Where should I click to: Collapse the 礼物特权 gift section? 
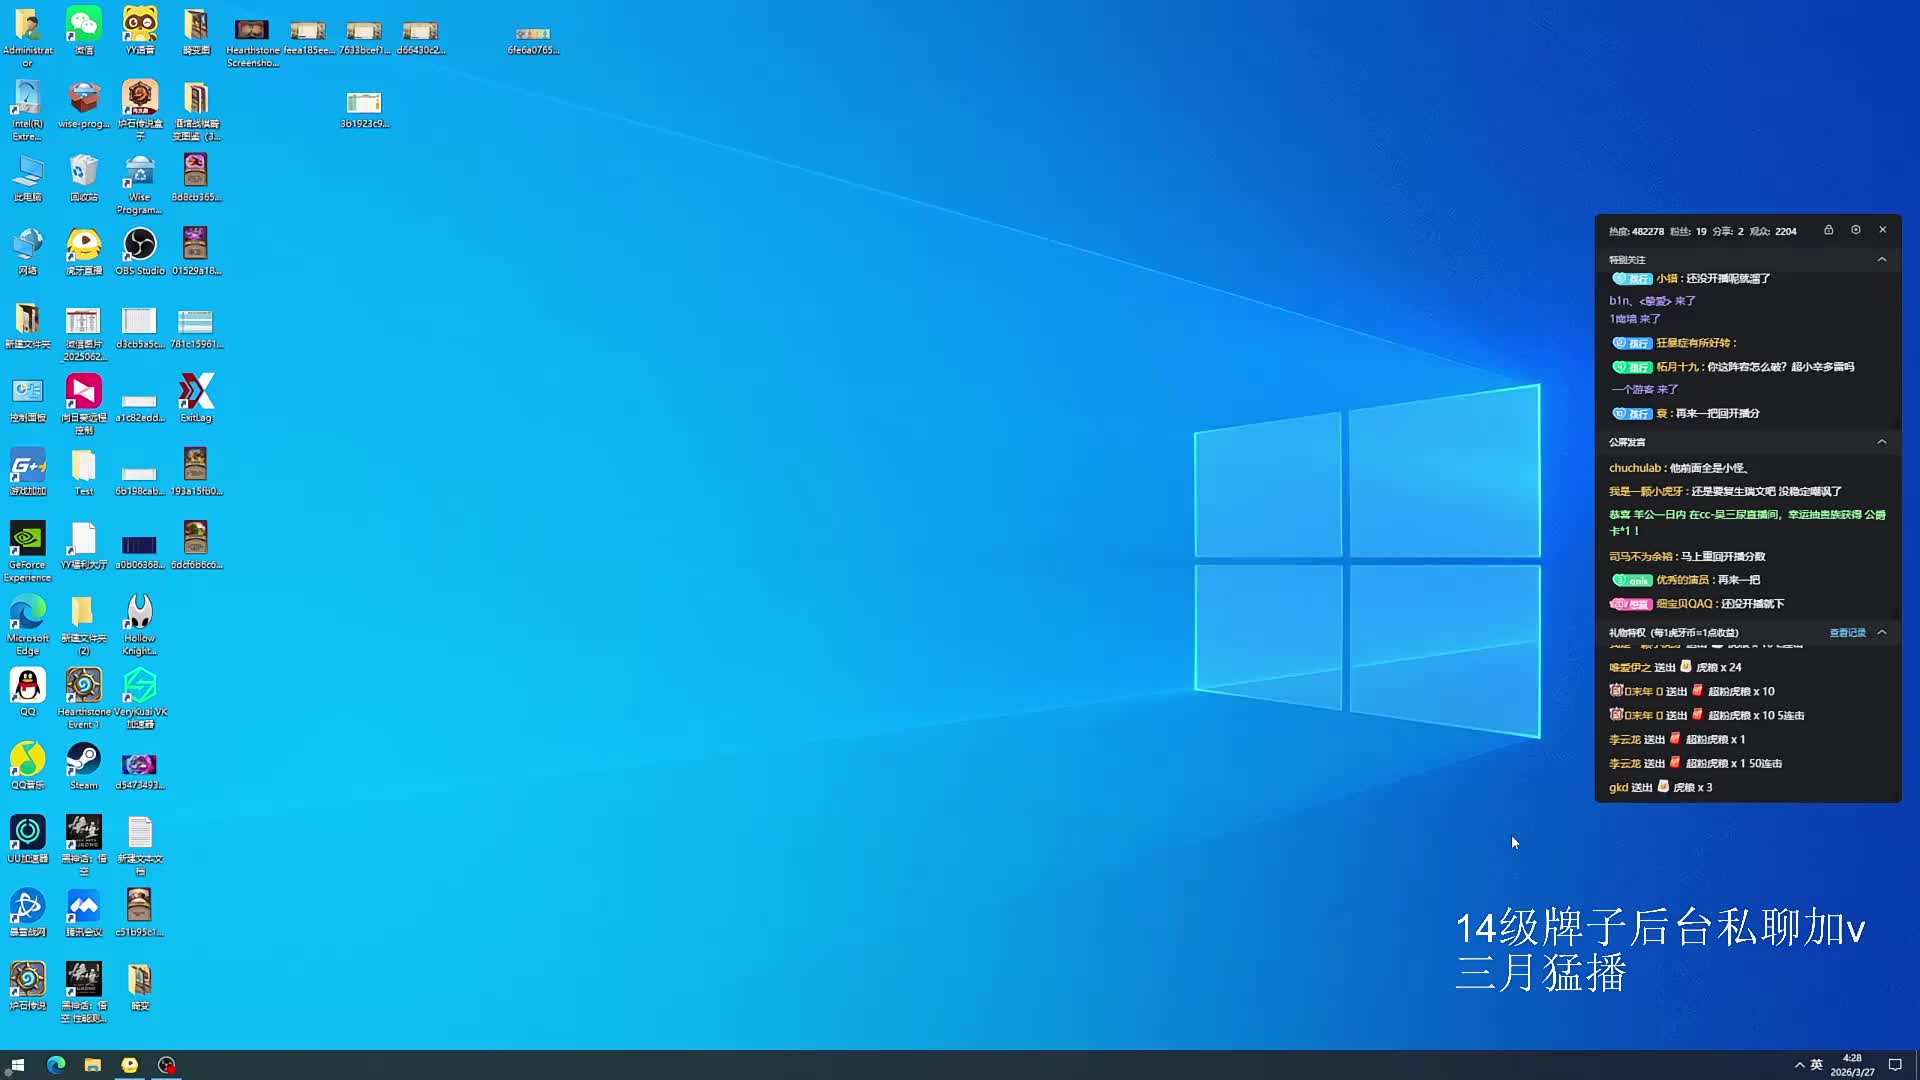(x=1882, y=632)
